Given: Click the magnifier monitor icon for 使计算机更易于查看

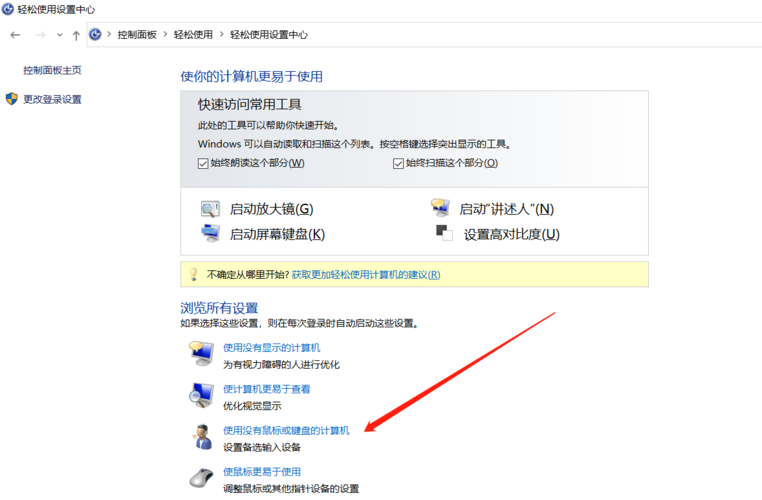Looking at the screenshot, I should pos(201,396).
